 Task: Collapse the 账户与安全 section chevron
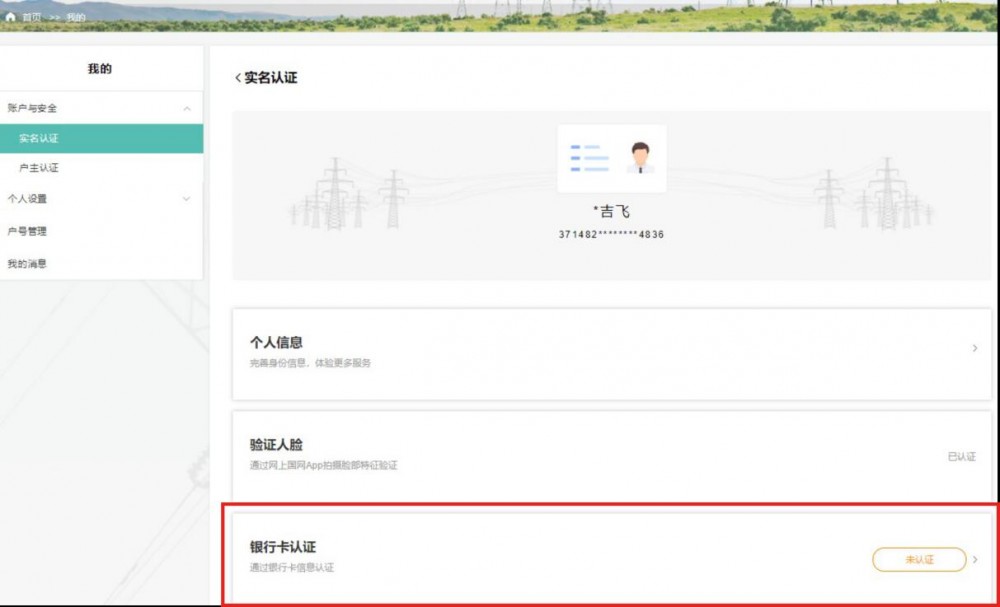[x=186, y=108]
